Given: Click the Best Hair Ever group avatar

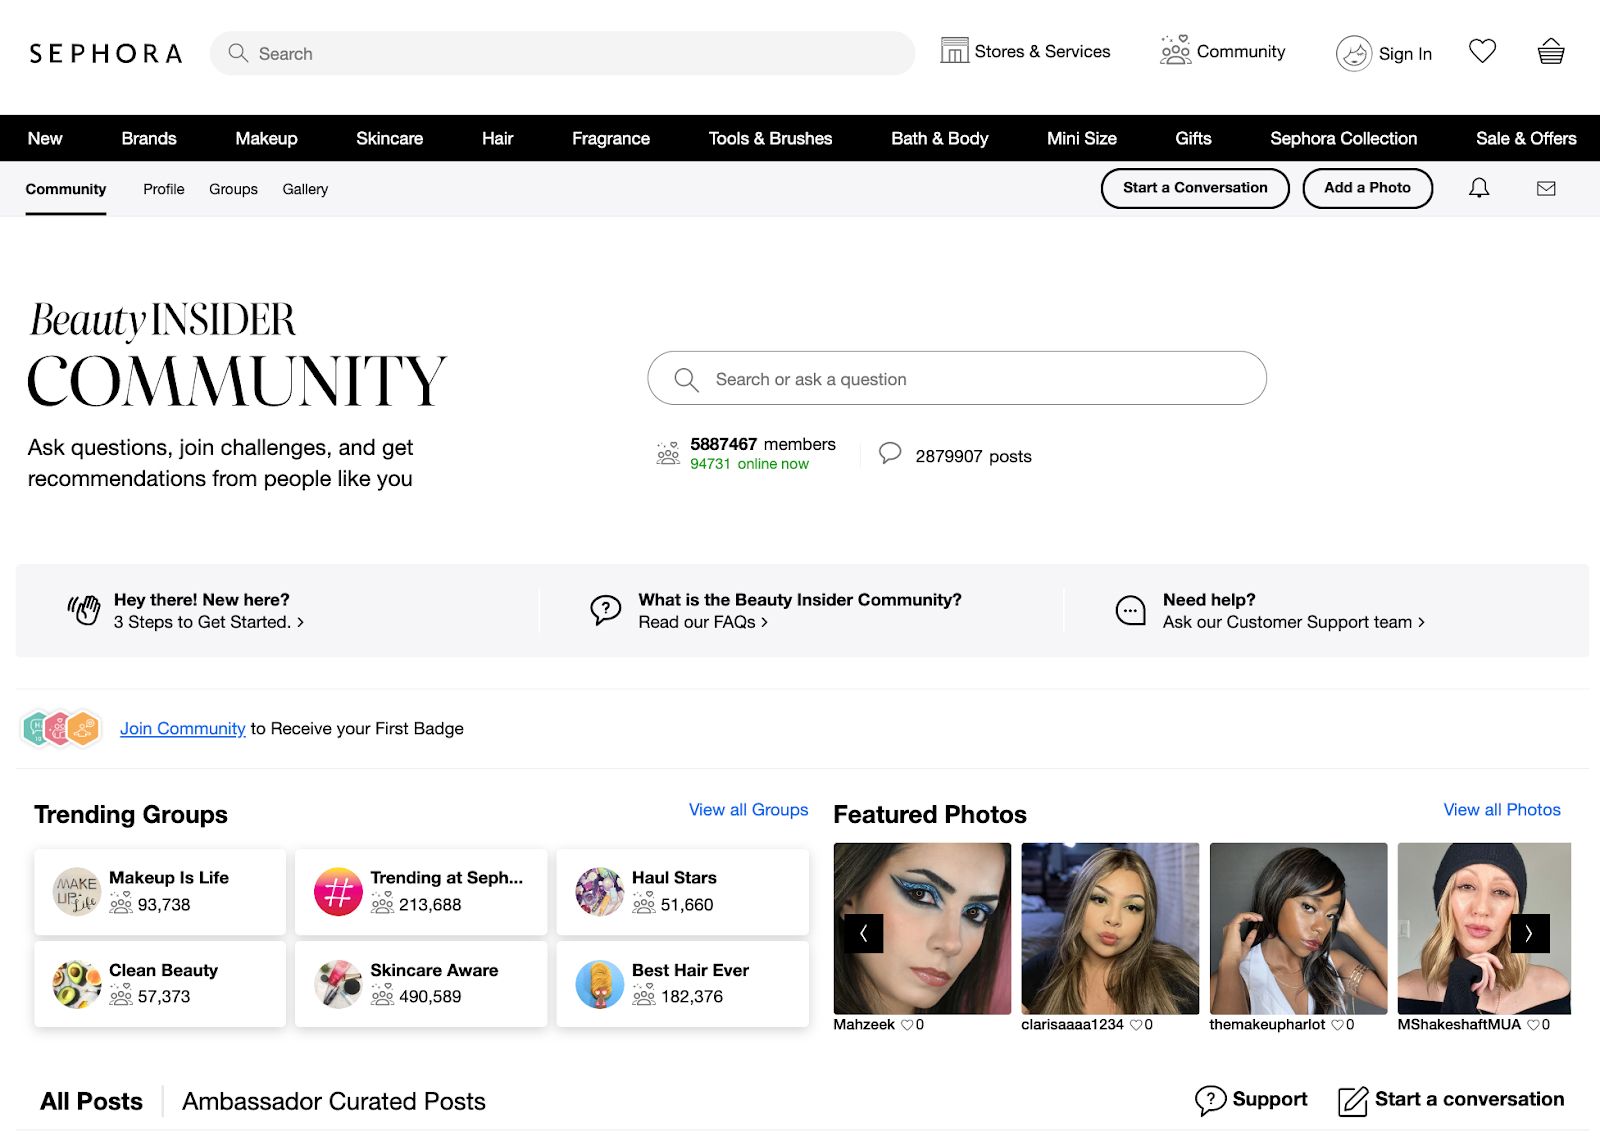Looking at the screenshot, I should (x=600, y=984).
